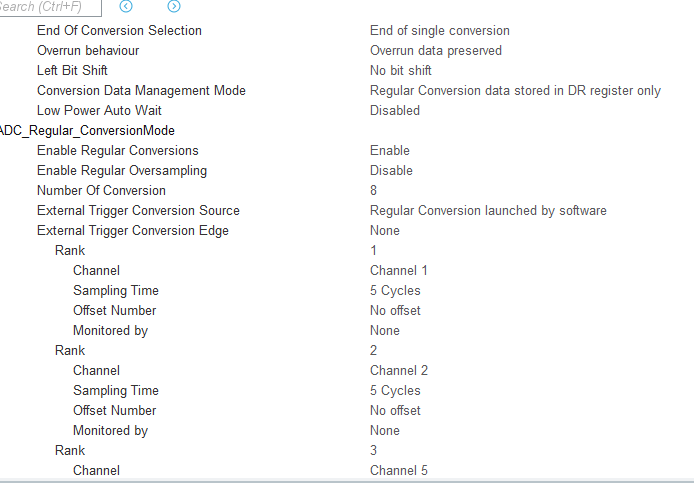The image size is (694, 487).
Task: Select the Rank 3 row label
Action: [69, 451]
